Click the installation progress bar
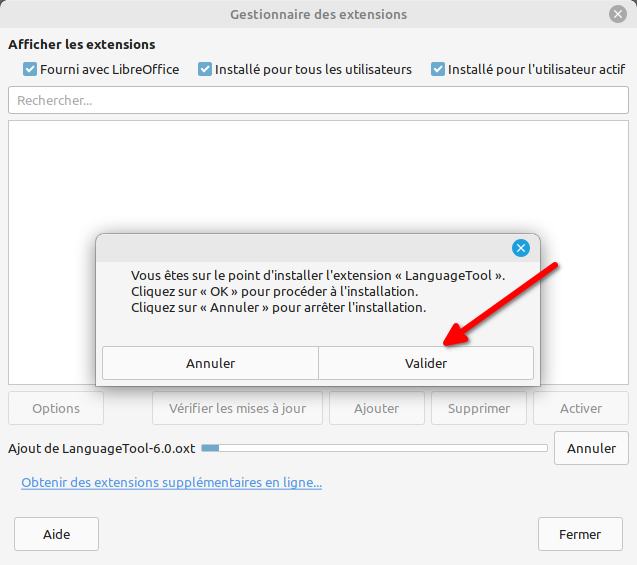The image size is (637, 565). click(x=375, y=448)
